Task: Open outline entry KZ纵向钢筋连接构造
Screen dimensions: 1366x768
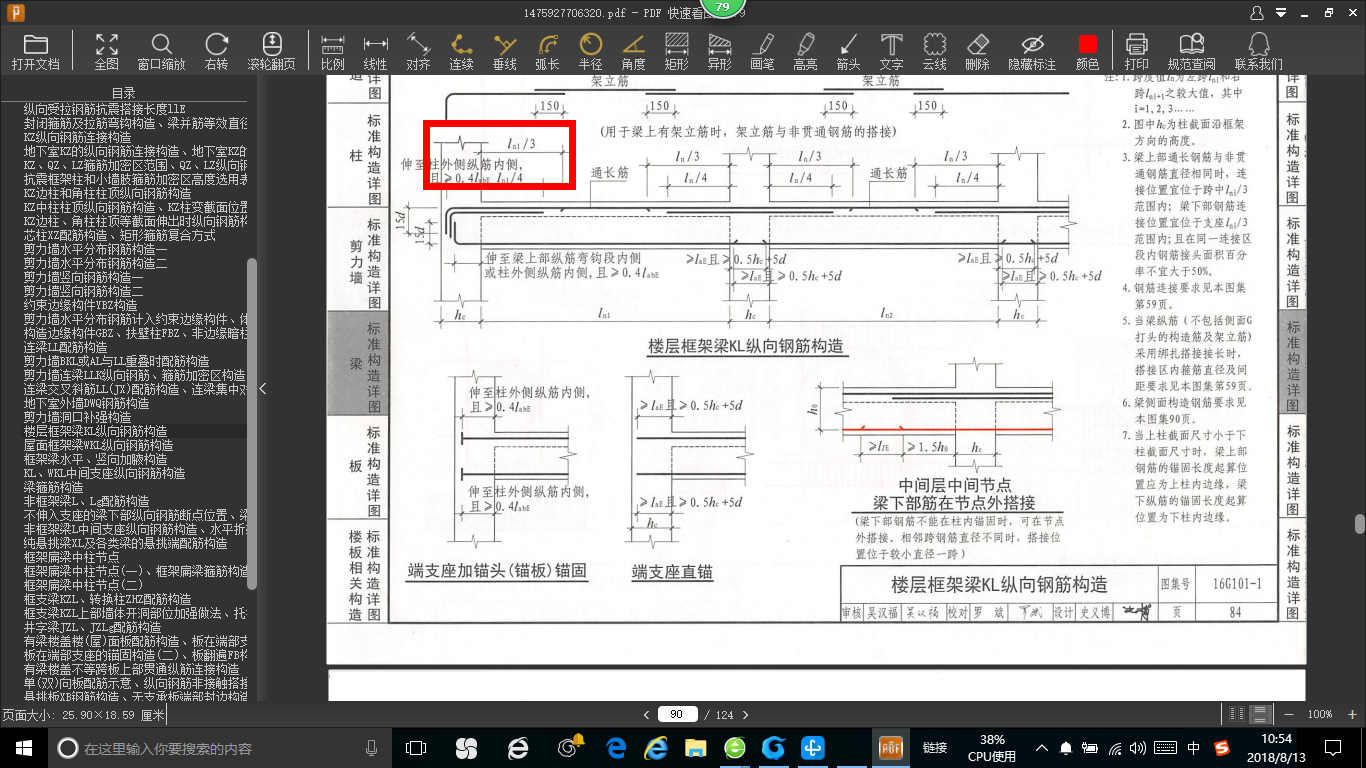Action: [x=77, y=137]
